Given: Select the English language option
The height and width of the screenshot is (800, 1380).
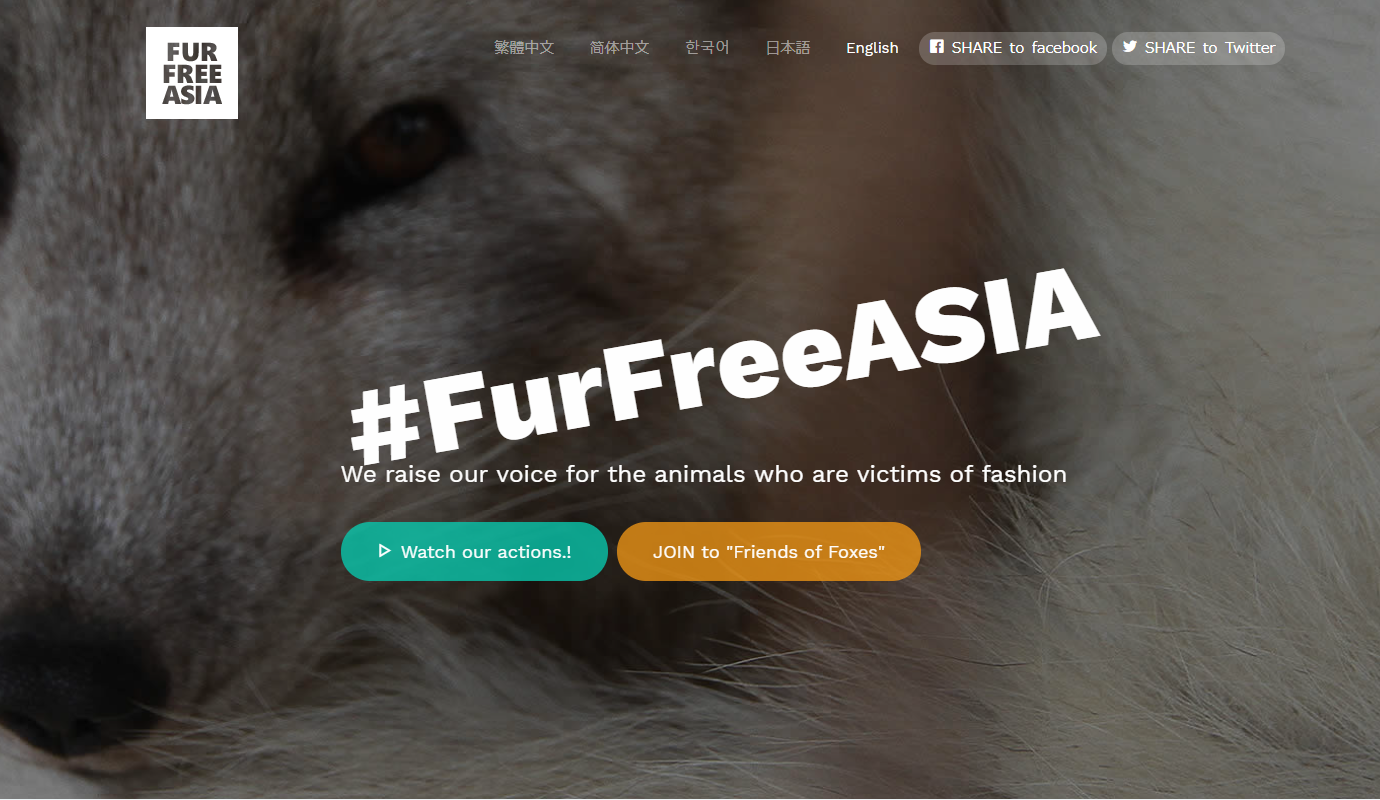Looking at the screenshot, I should pos(872,48).
